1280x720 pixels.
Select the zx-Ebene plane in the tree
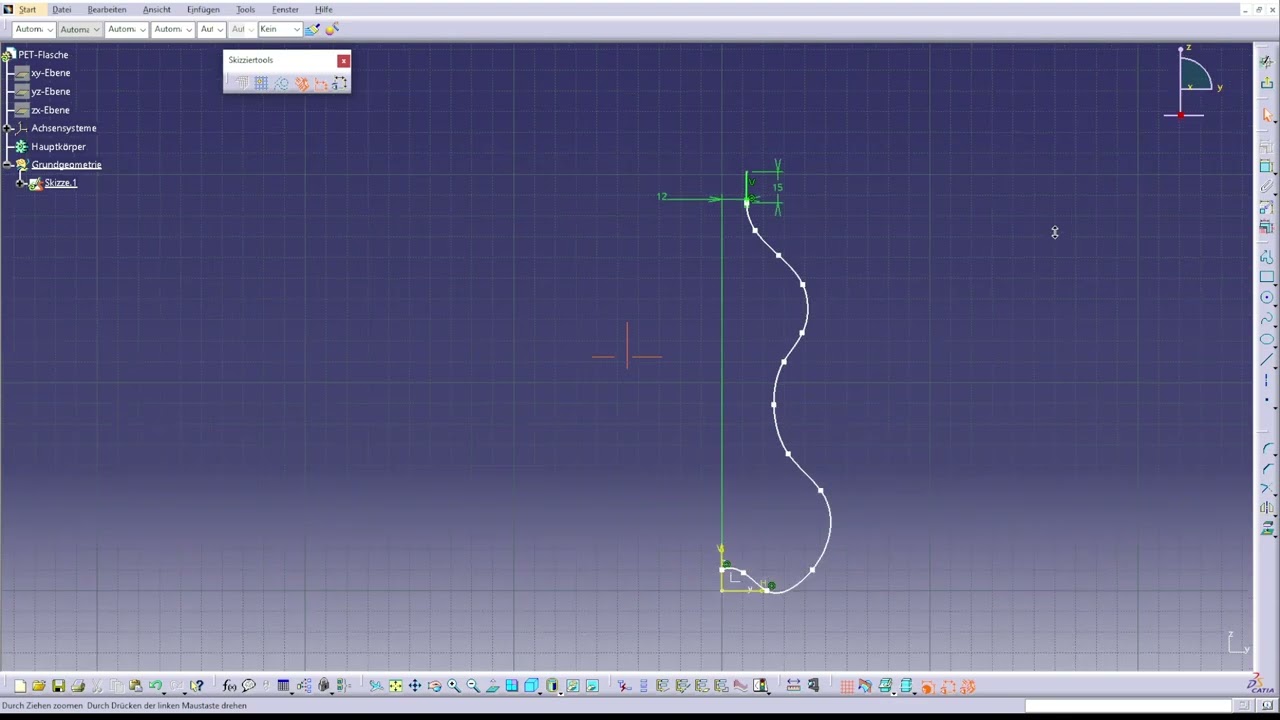tap(51, 110)
